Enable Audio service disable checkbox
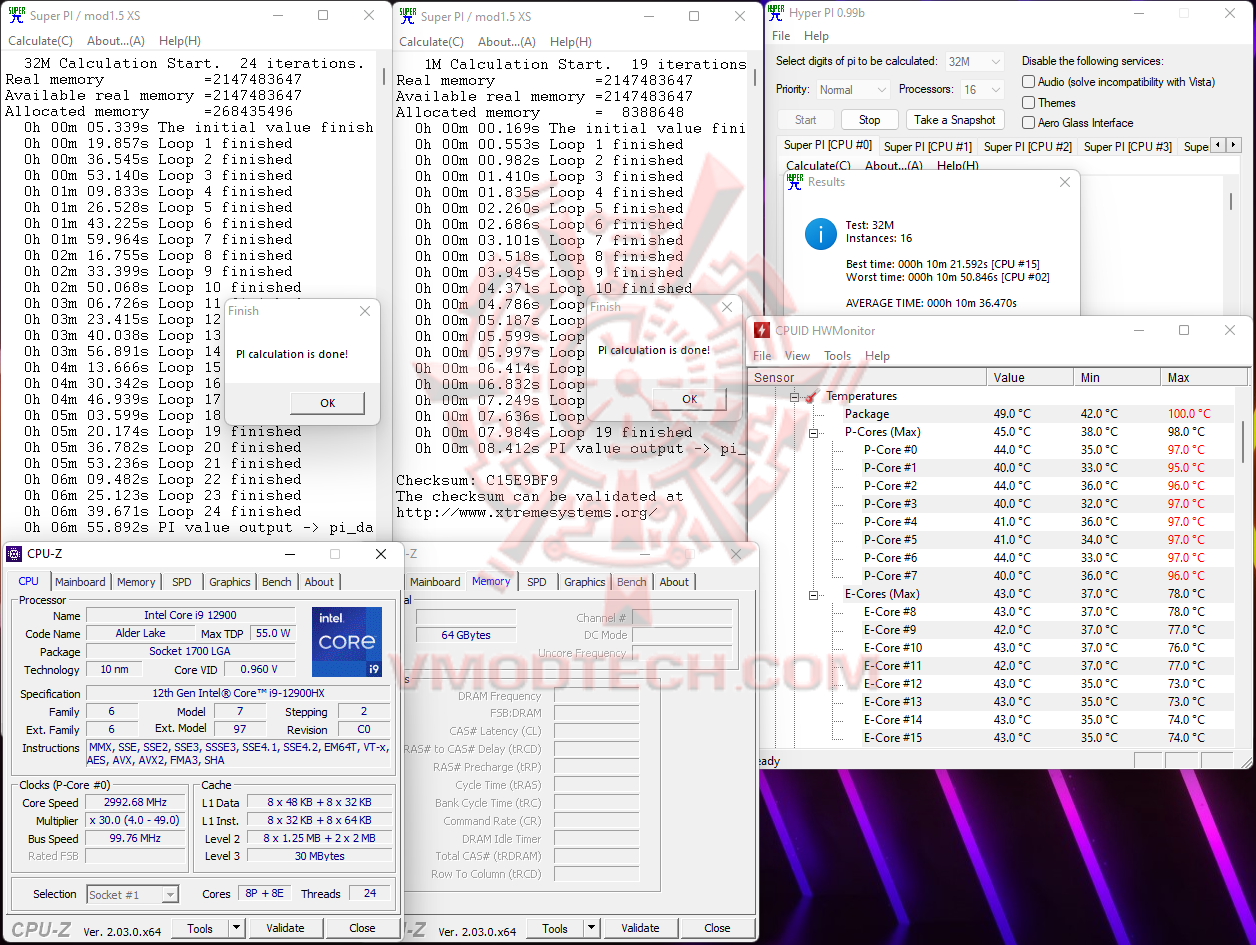Screen dimensions: 1256x945 pyautogui.click(x=1028, y=82)
